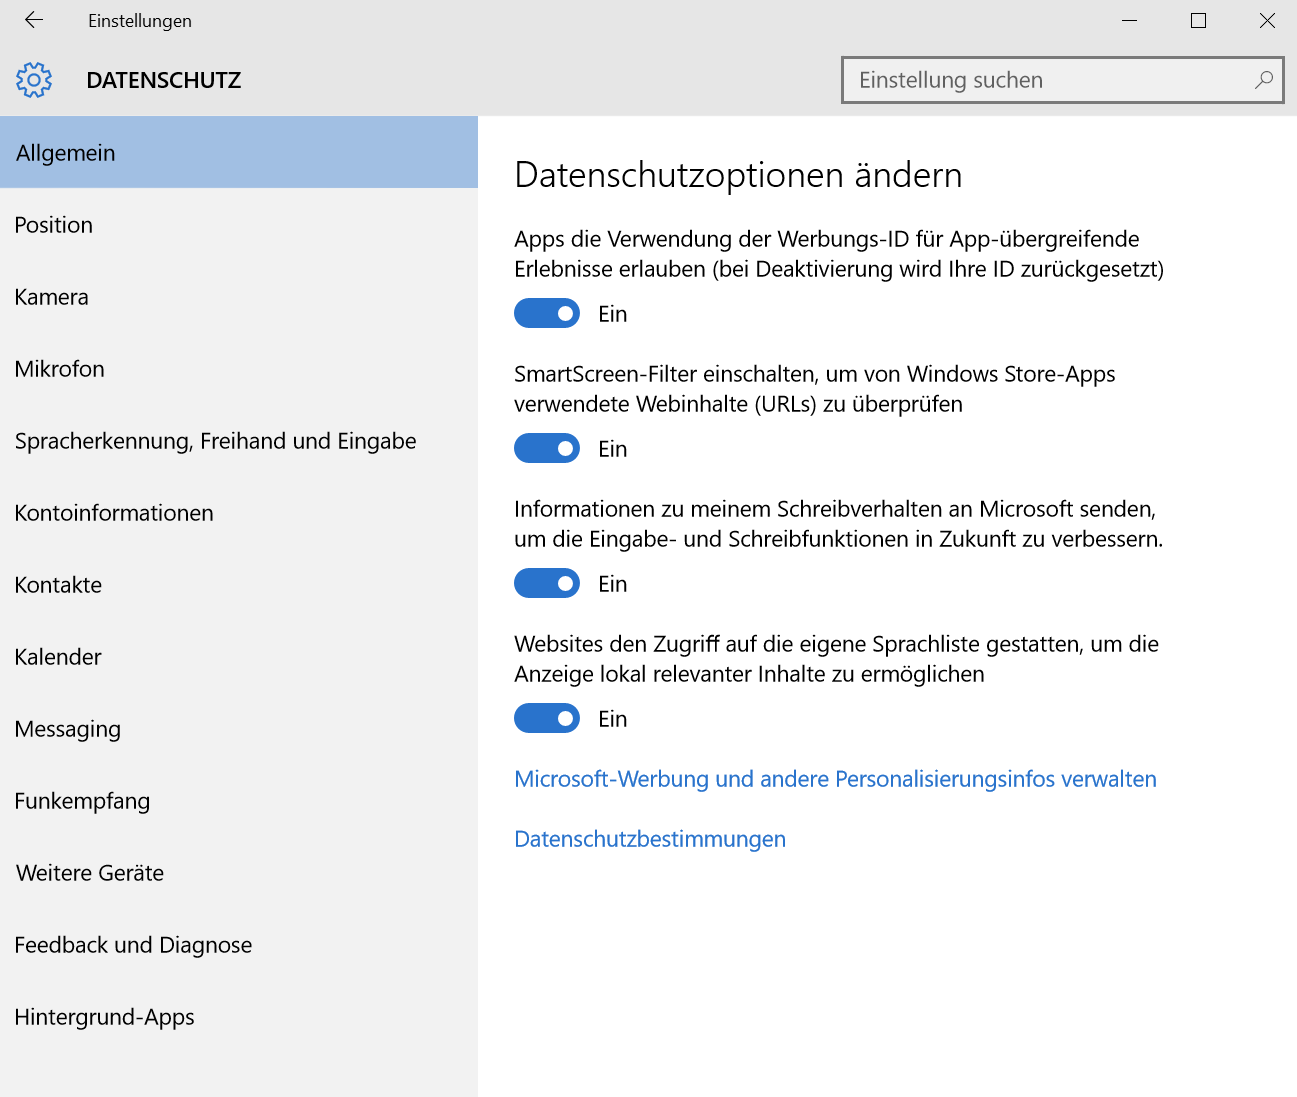Select the Mikrofon section
Screen dimensions: 1297x1097
pyautogui.click(x=59, y=368)
